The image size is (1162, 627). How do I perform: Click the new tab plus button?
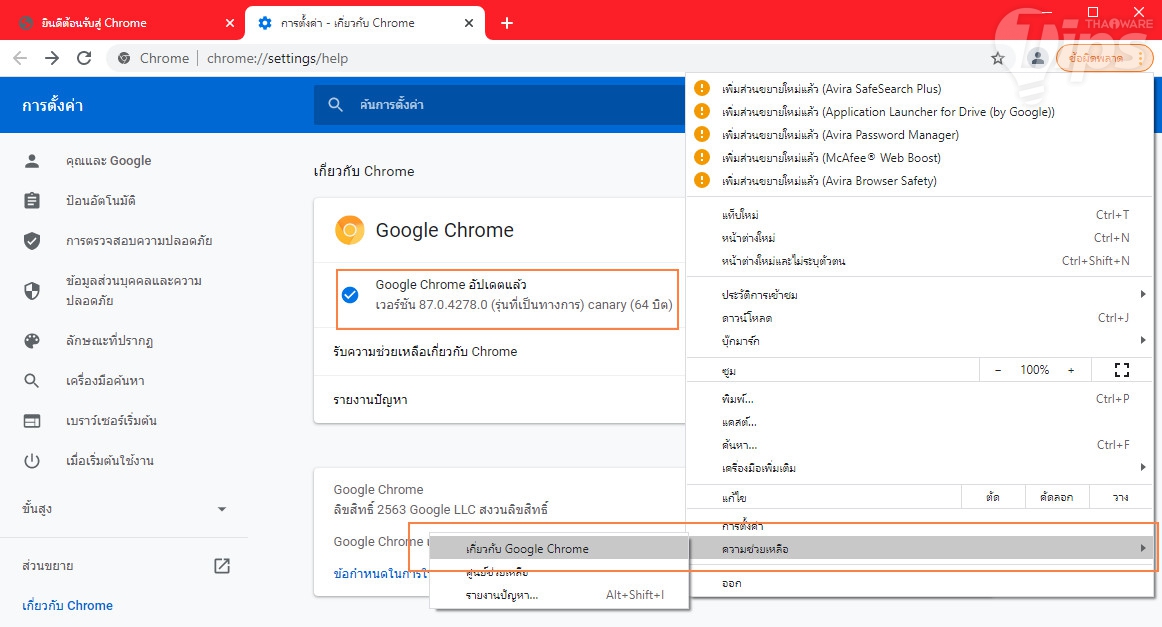pos(507,22)
